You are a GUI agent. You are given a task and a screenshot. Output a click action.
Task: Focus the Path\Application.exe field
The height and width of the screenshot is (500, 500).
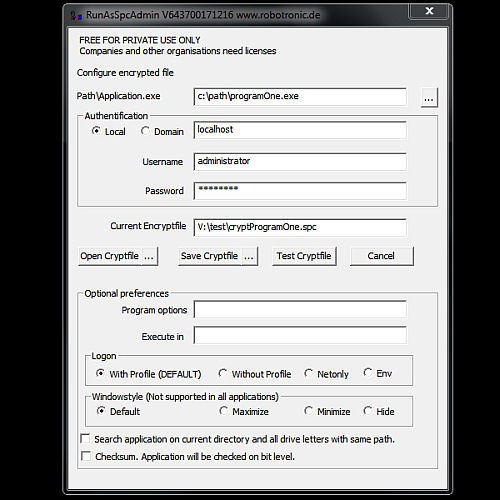point(300,97)
